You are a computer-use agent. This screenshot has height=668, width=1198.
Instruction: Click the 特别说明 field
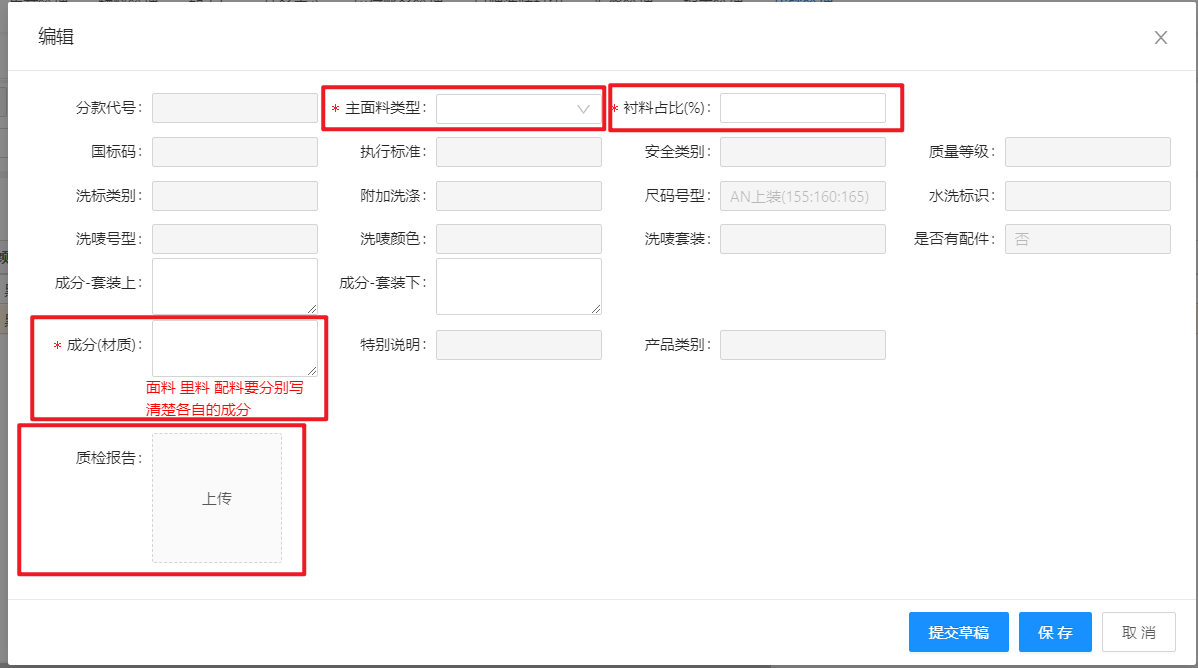518,345
